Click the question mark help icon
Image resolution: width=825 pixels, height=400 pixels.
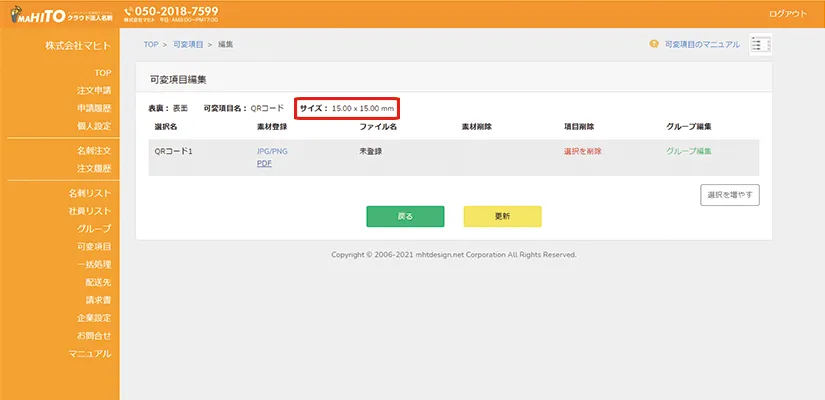tap(653, 44)
